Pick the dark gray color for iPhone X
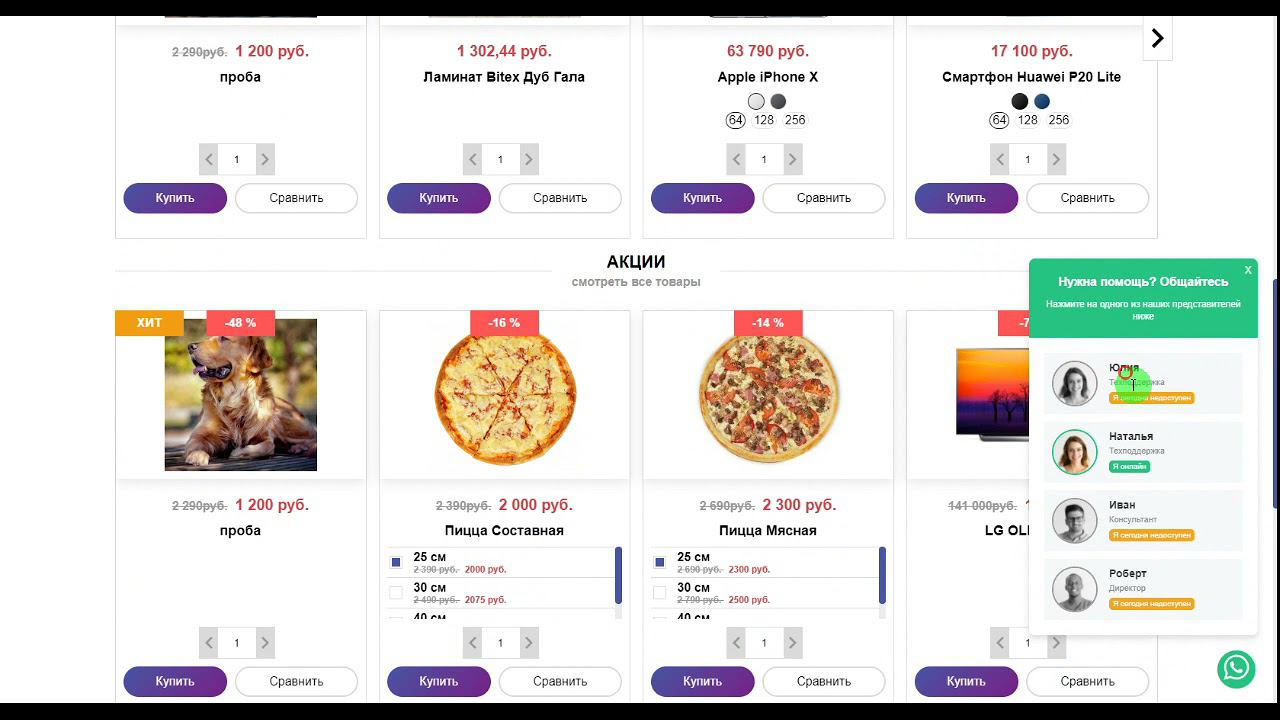Image resolution: width=1280 pixels, height=720 pixels. pos(778,101)
